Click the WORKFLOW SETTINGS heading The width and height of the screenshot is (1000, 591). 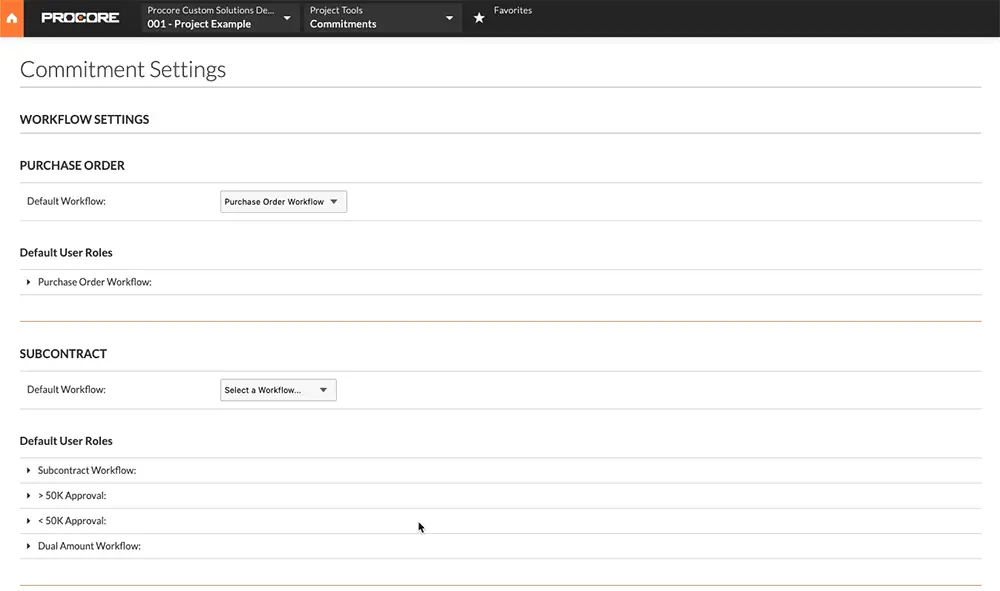84,119
